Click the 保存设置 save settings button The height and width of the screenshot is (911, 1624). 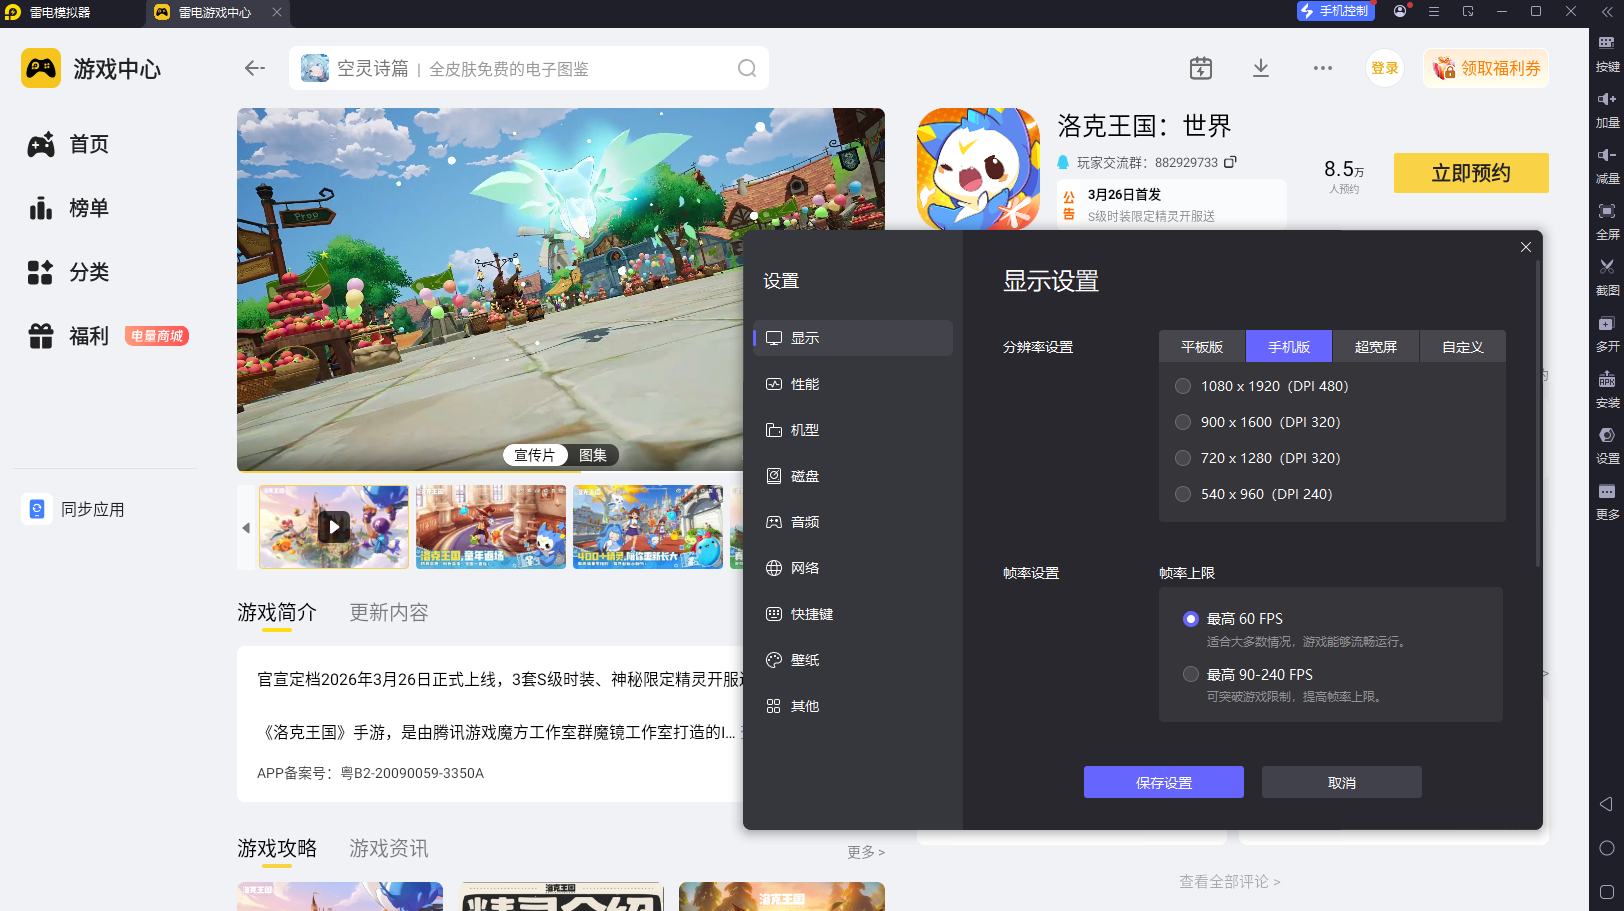(1163, 781)
